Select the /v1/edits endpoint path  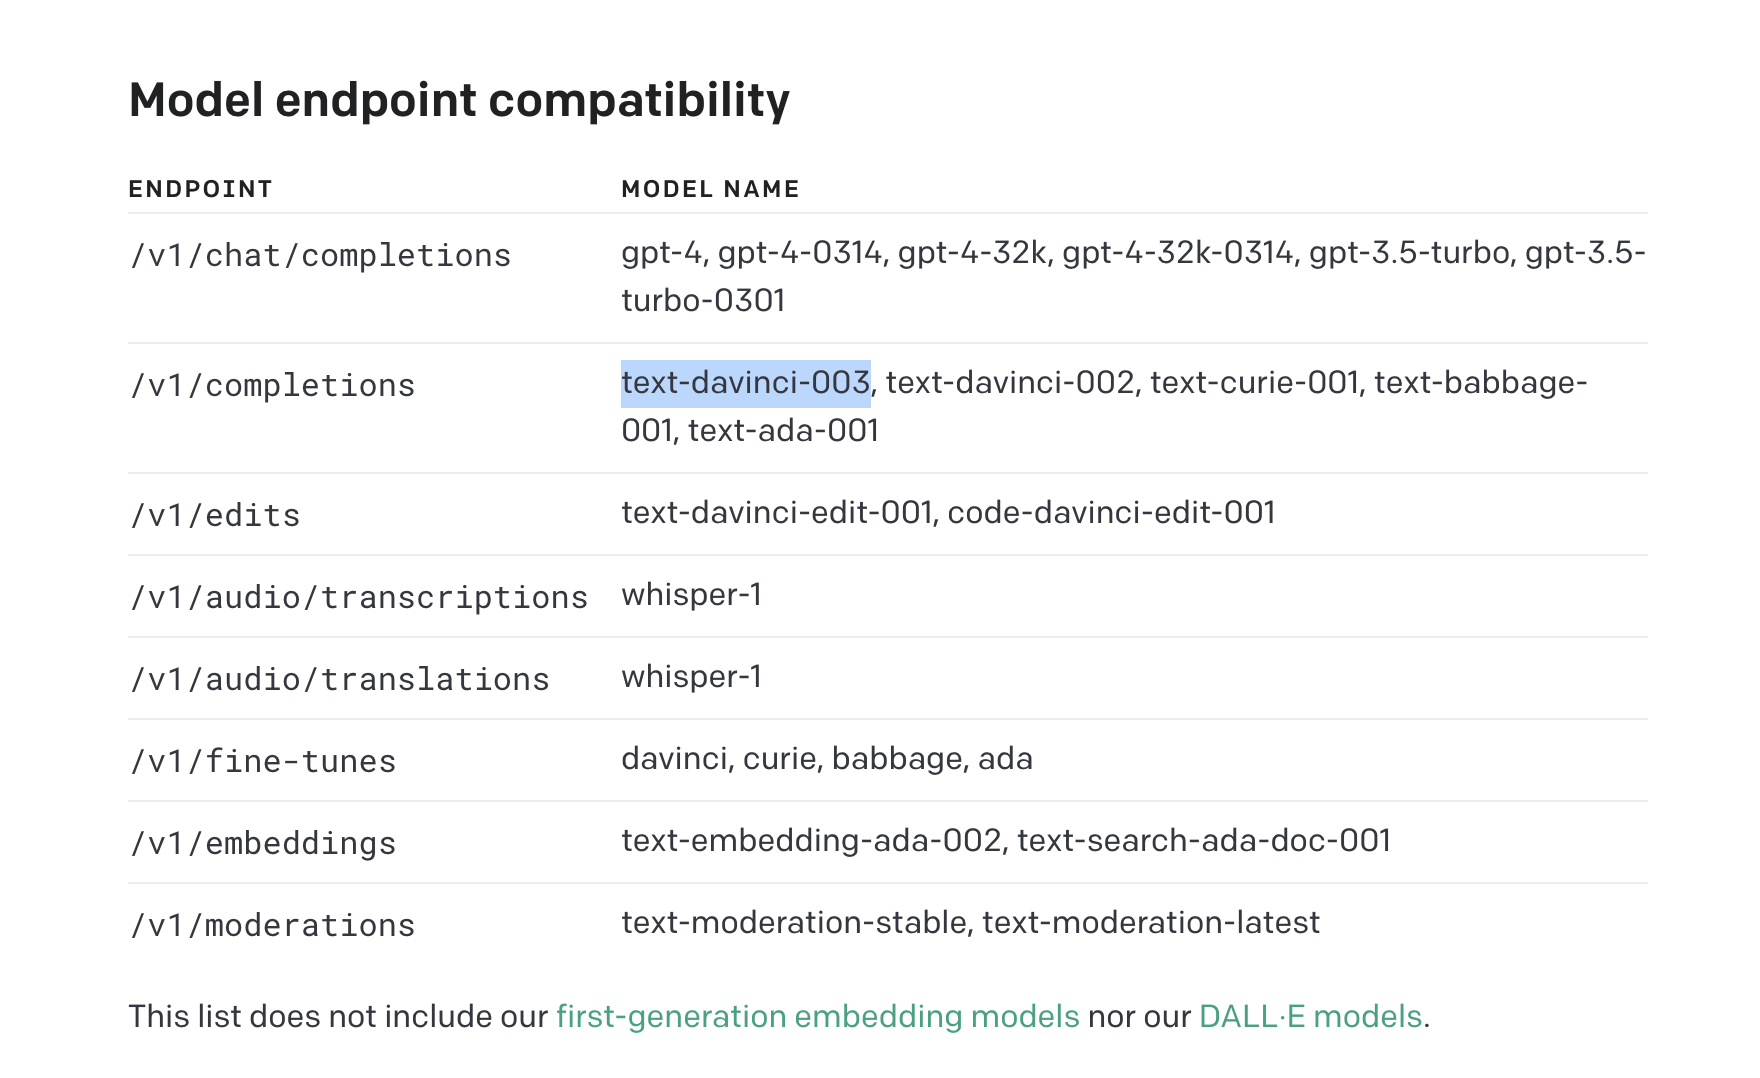[215, 516]
